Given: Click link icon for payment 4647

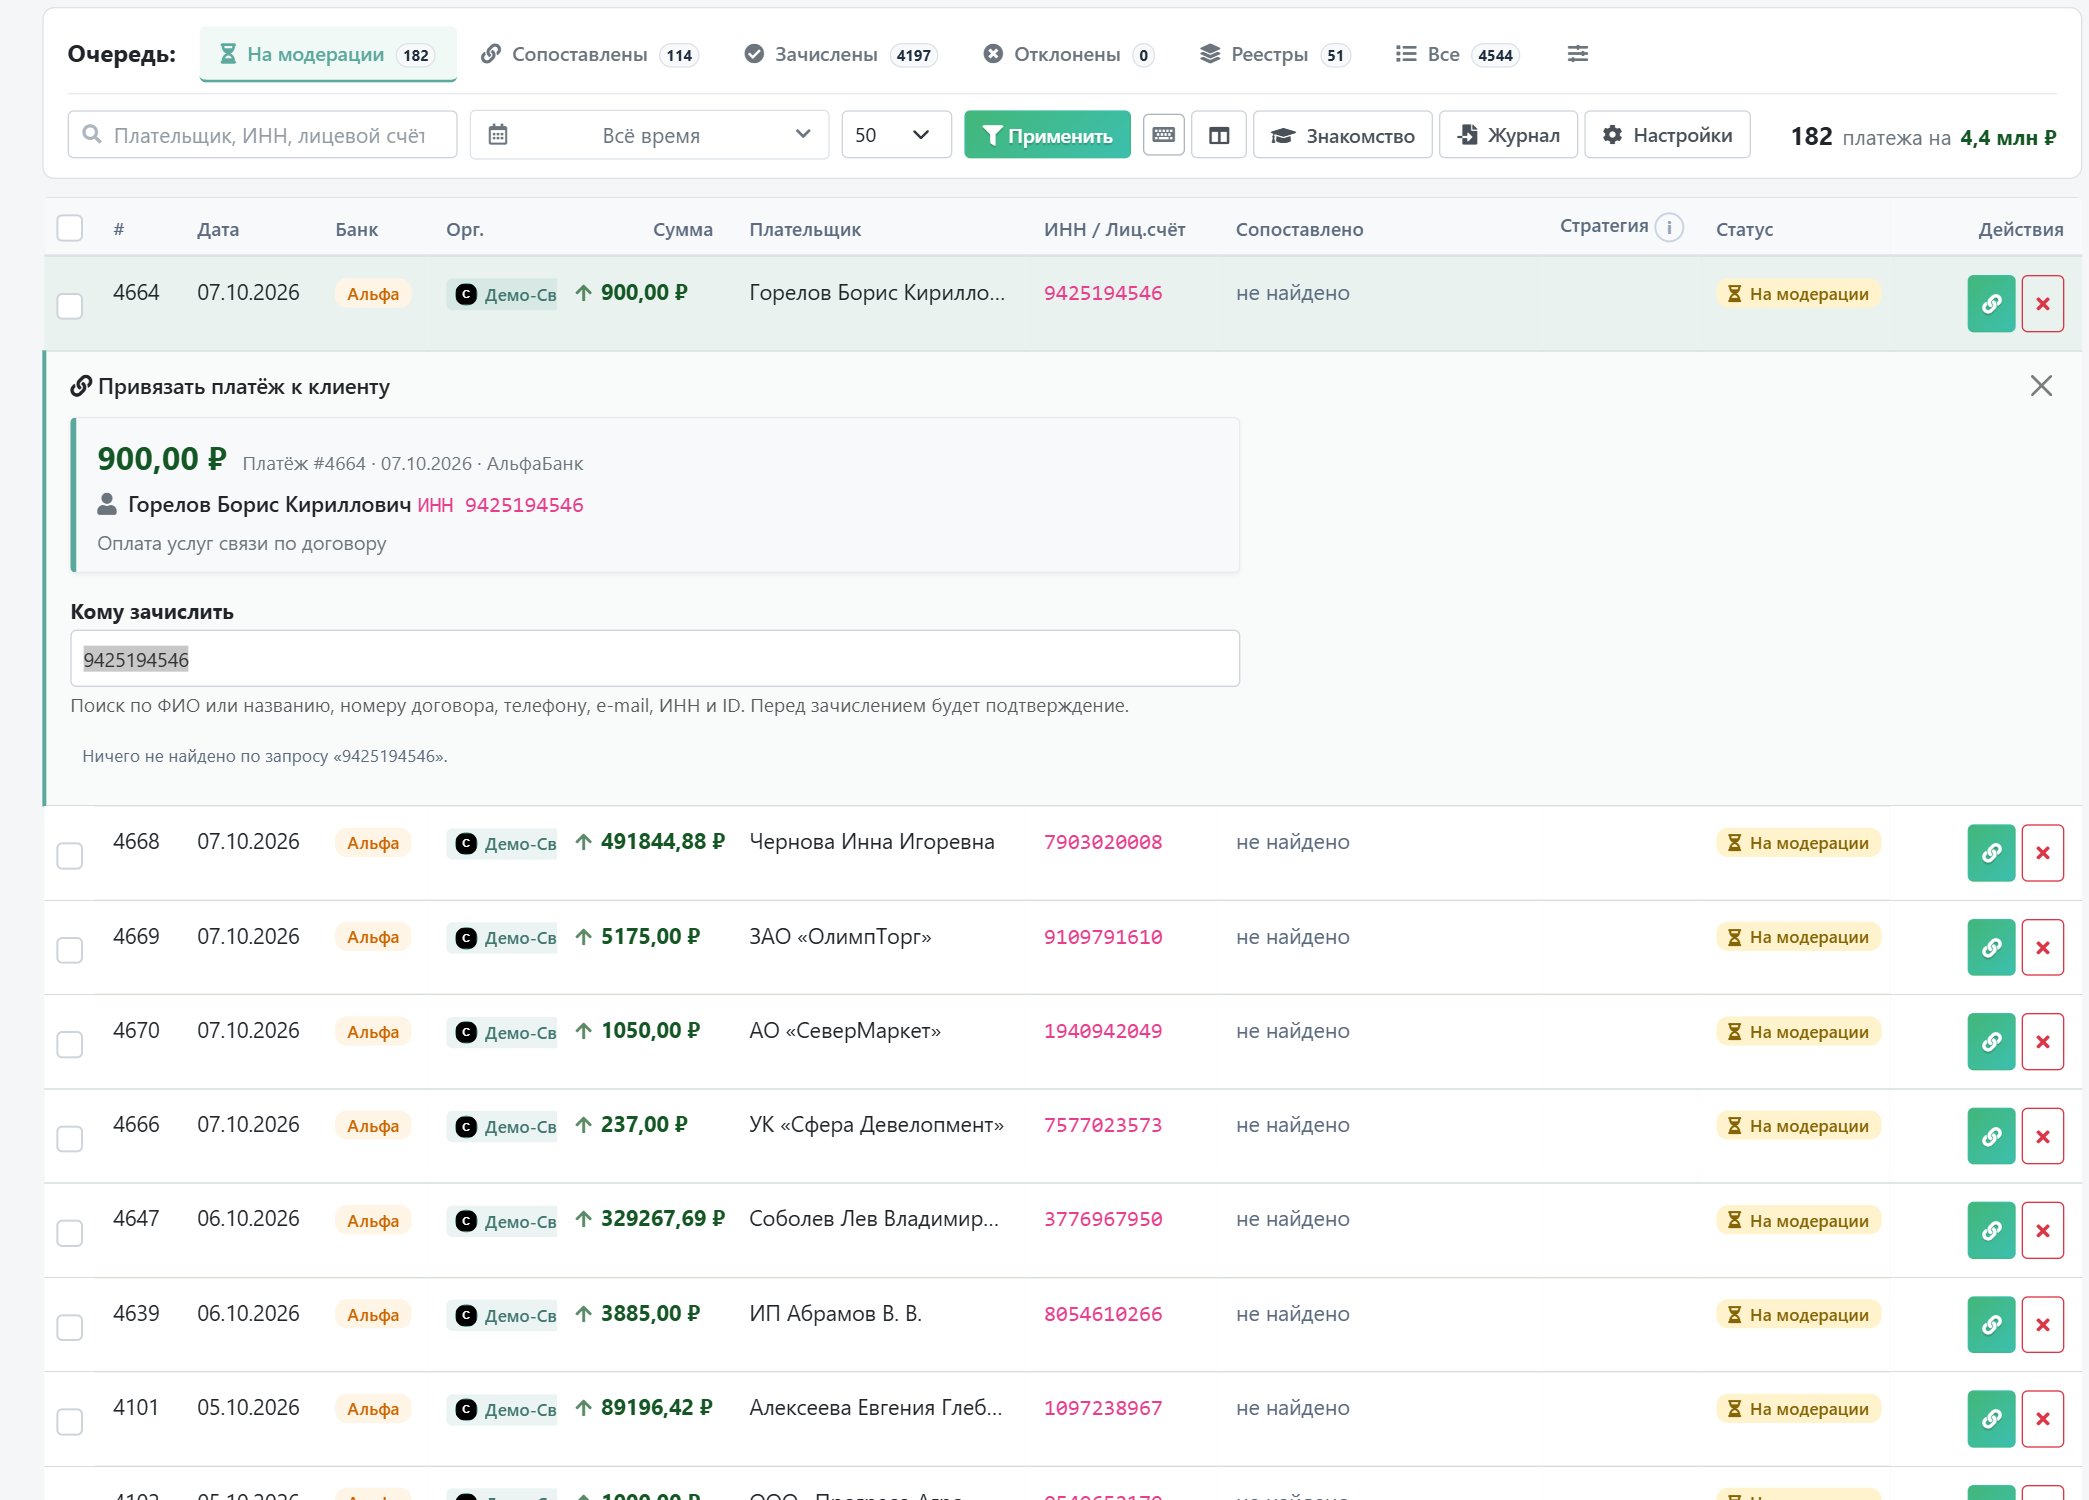Looking at the screenshot, I should (1991, 1230).
